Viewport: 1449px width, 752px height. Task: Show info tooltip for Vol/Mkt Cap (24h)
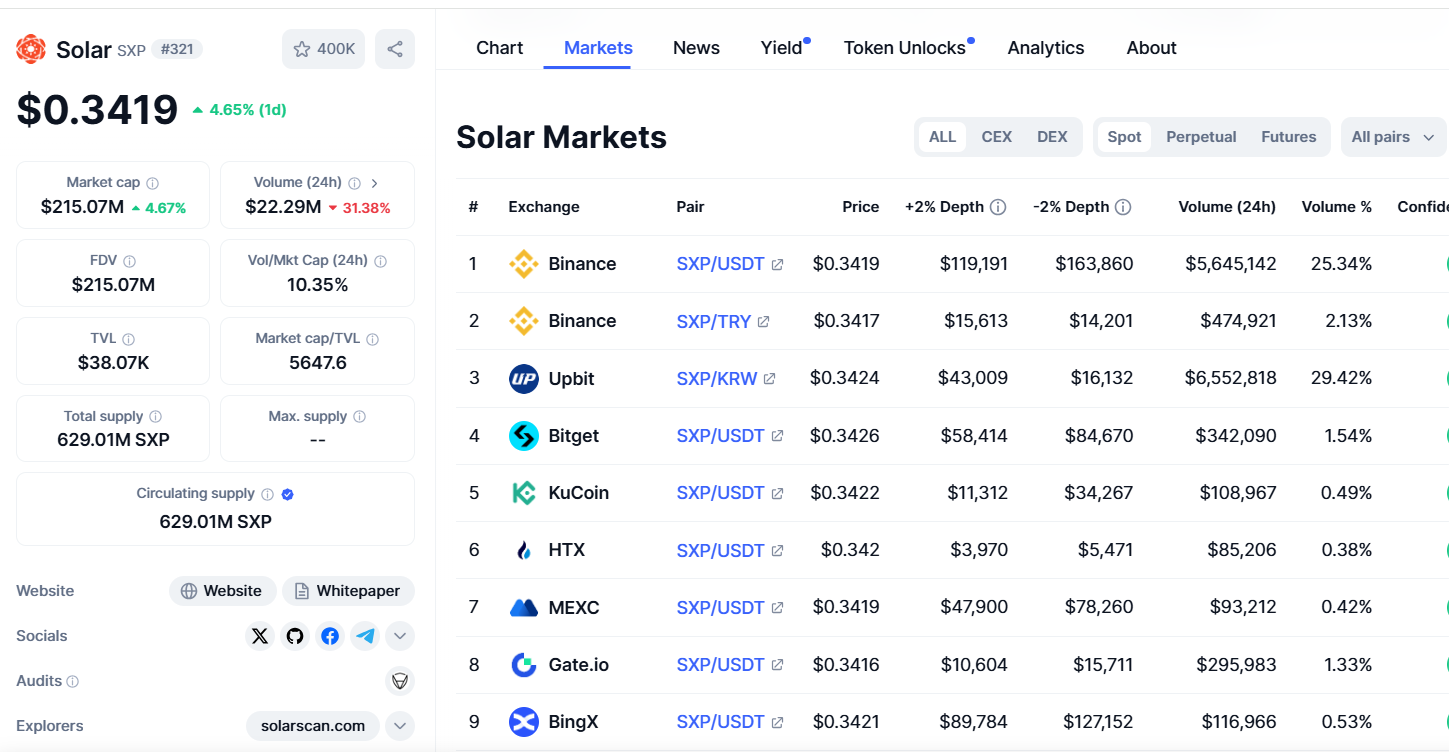tap(380, 261)
